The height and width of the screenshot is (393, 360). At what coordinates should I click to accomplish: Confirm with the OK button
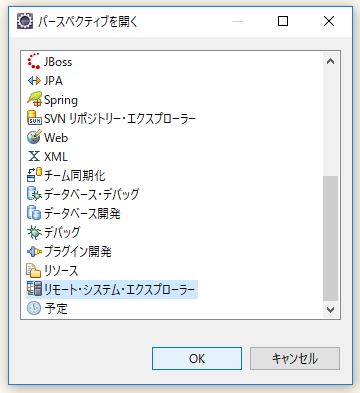[x=197, y=358]
